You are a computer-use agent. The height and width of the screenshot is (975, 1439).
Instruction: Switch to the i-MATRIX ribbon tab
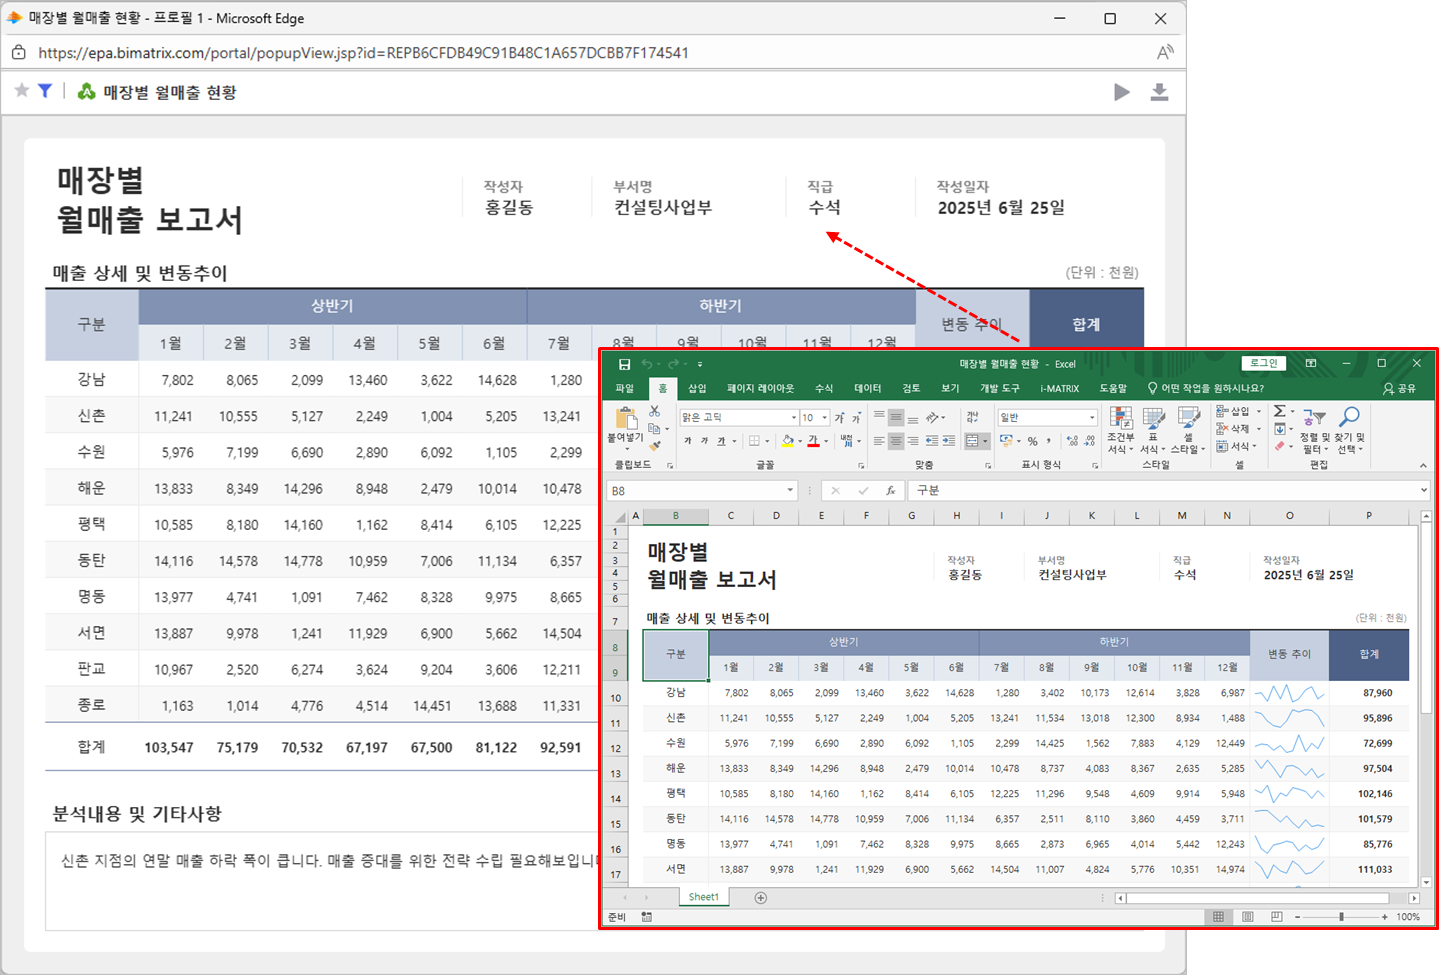tap(1059, 388)
